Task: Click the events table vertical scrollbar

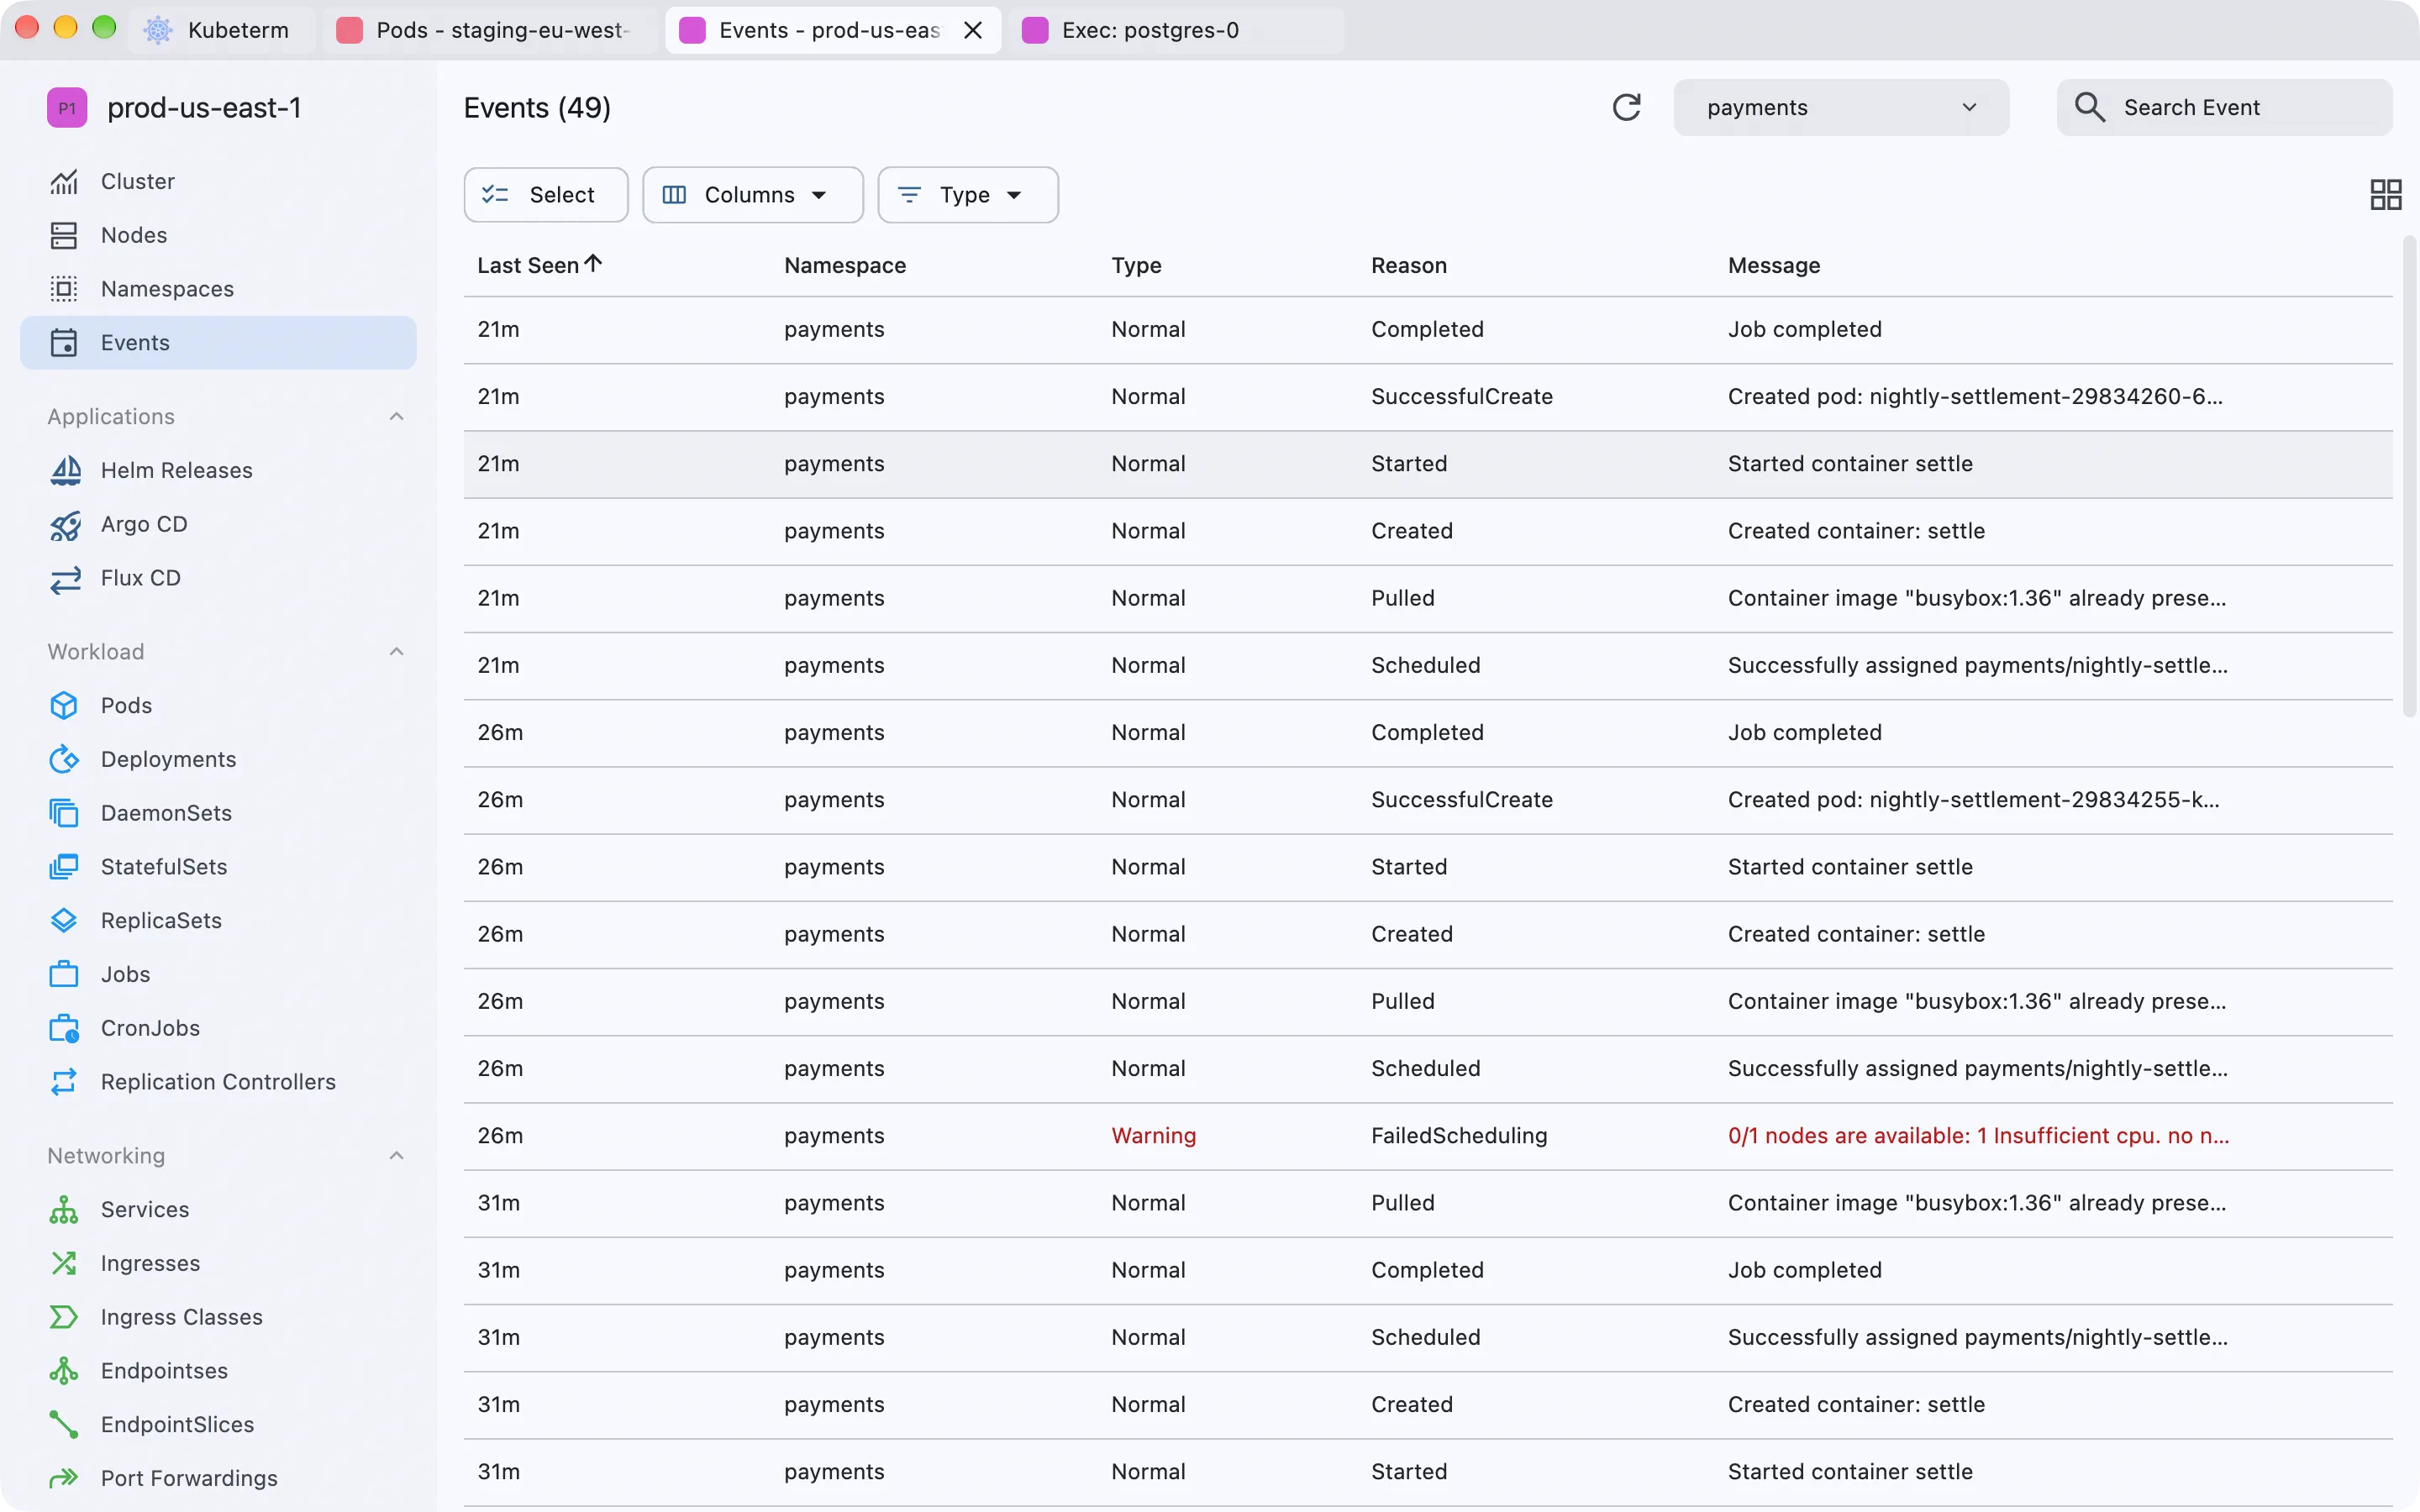Action: coord(2409,476)
